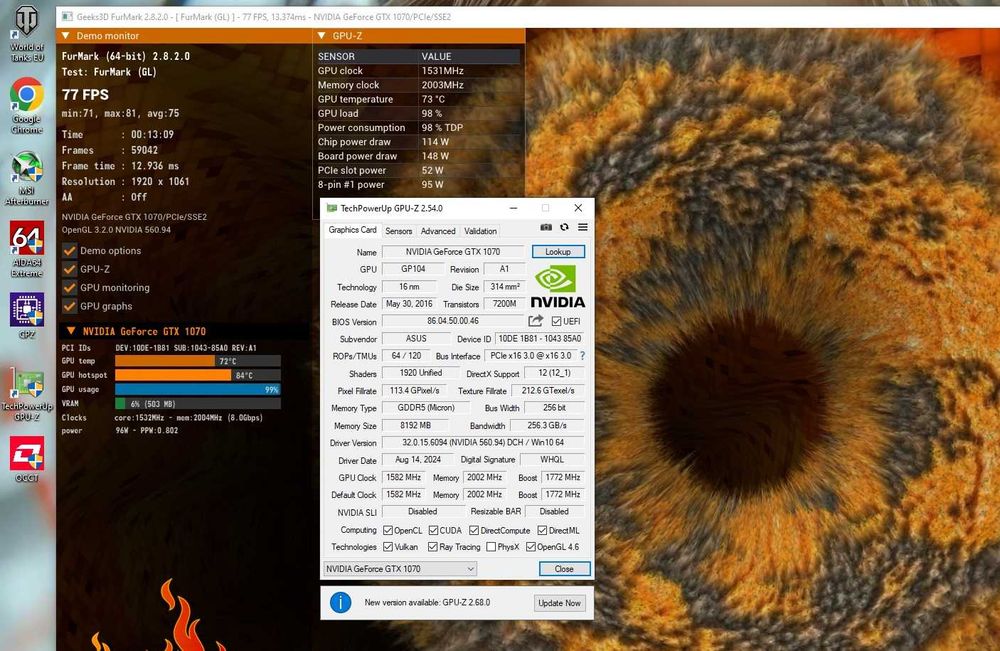
Task: Toggle the GPU graphs checkbox
Action: 70,306
